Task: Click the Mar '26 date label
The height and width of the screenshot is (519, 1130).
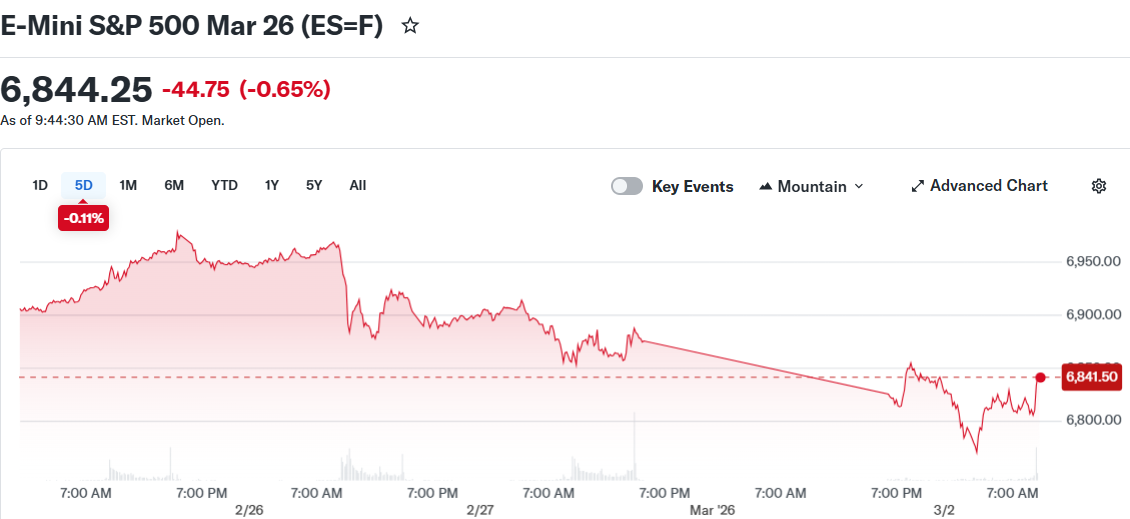Action: point(712,510)
